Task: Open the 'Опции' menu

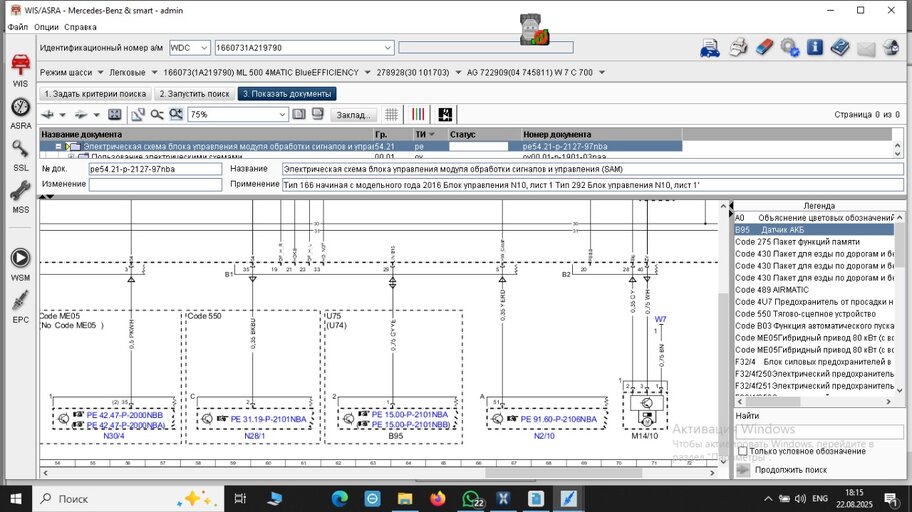Action: (x=47, y=27)
